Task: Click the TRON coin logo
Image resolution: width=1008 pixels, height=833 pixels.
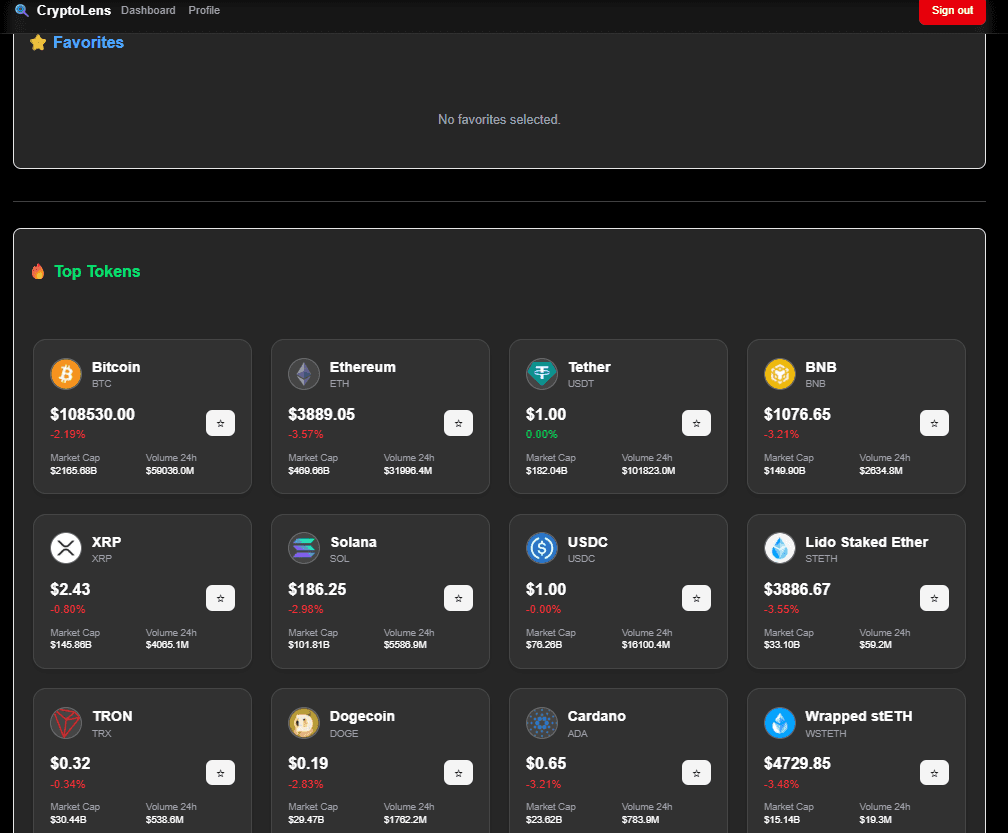Action: (x=66, y=723)
